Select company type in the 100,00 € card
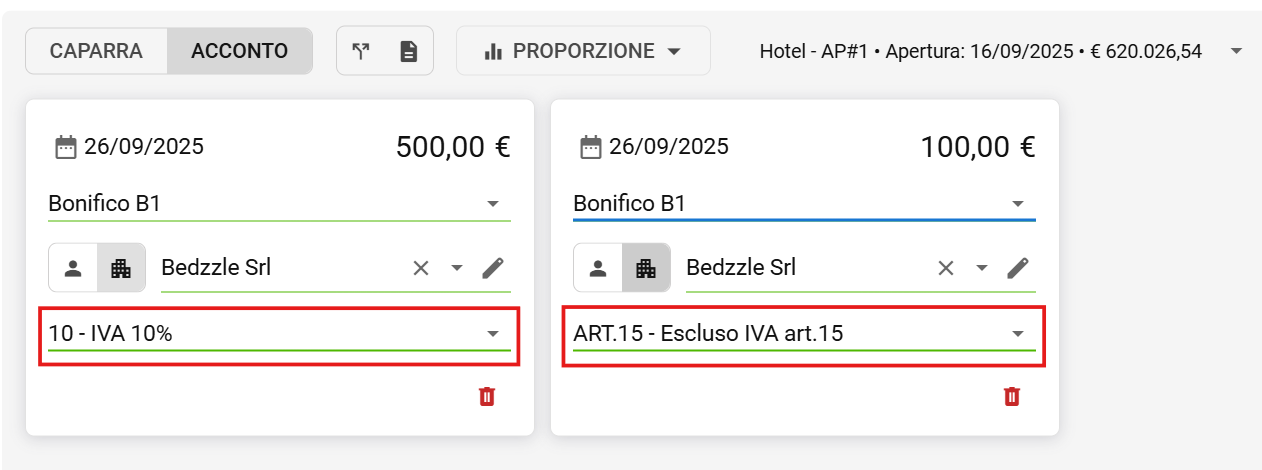Screen dimensions: 1262x470 click(x=646, y=268)
